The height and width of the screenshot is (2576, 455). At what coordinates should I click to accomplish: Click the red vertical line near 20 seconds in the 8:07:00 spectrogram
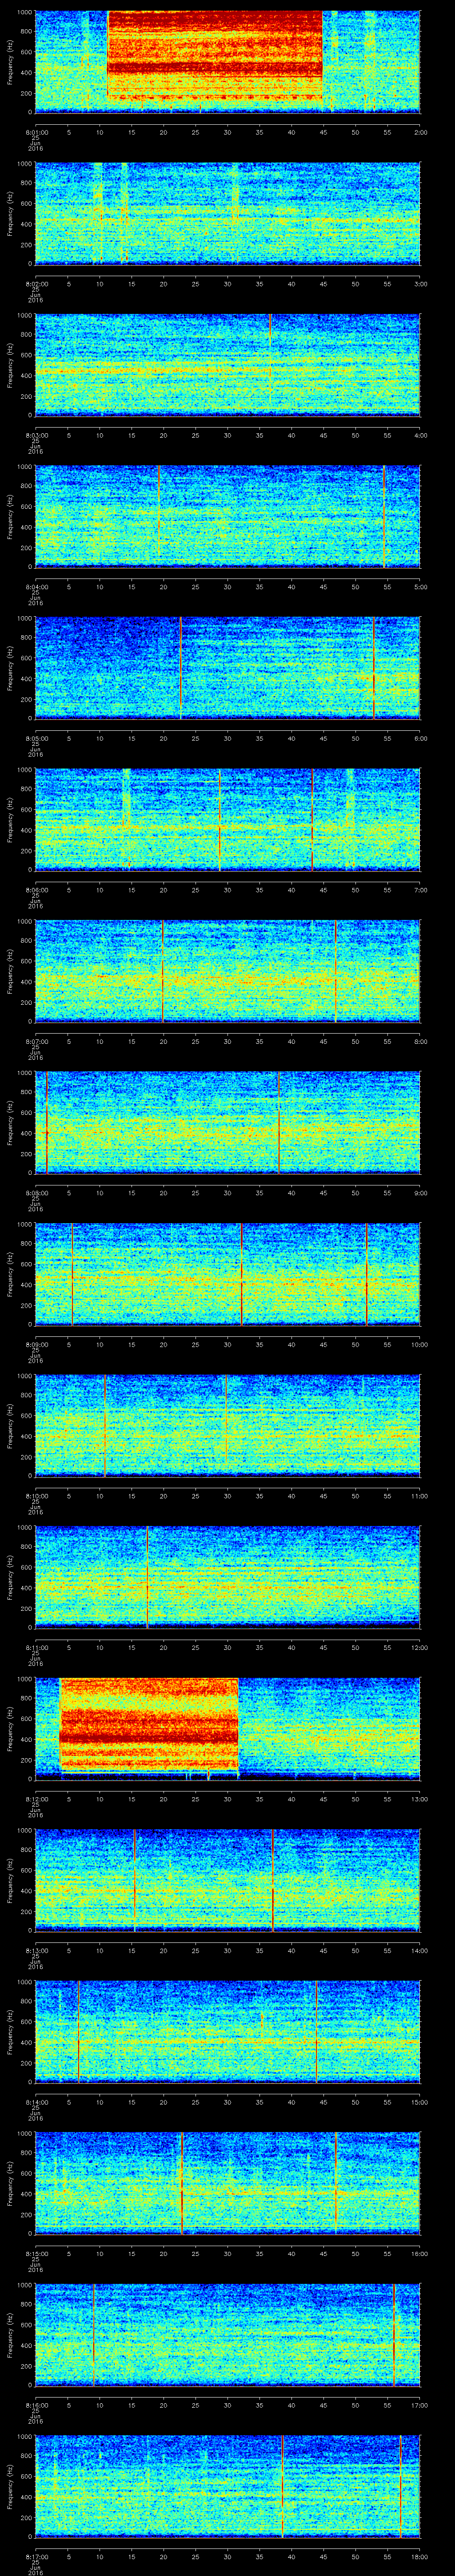(x=162, y=971)
